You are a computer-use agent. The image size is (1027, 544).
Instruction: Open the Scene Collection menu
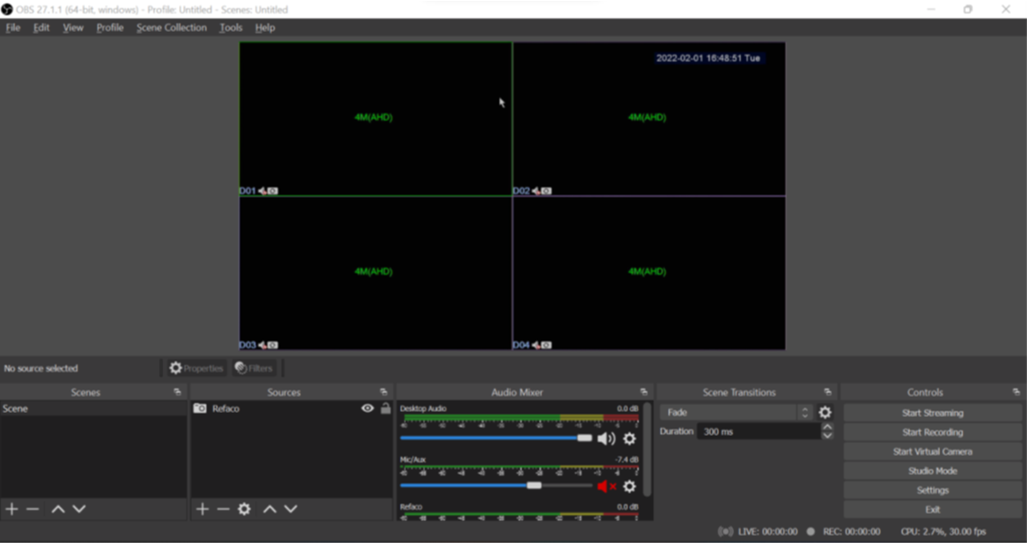click(172, 27)
